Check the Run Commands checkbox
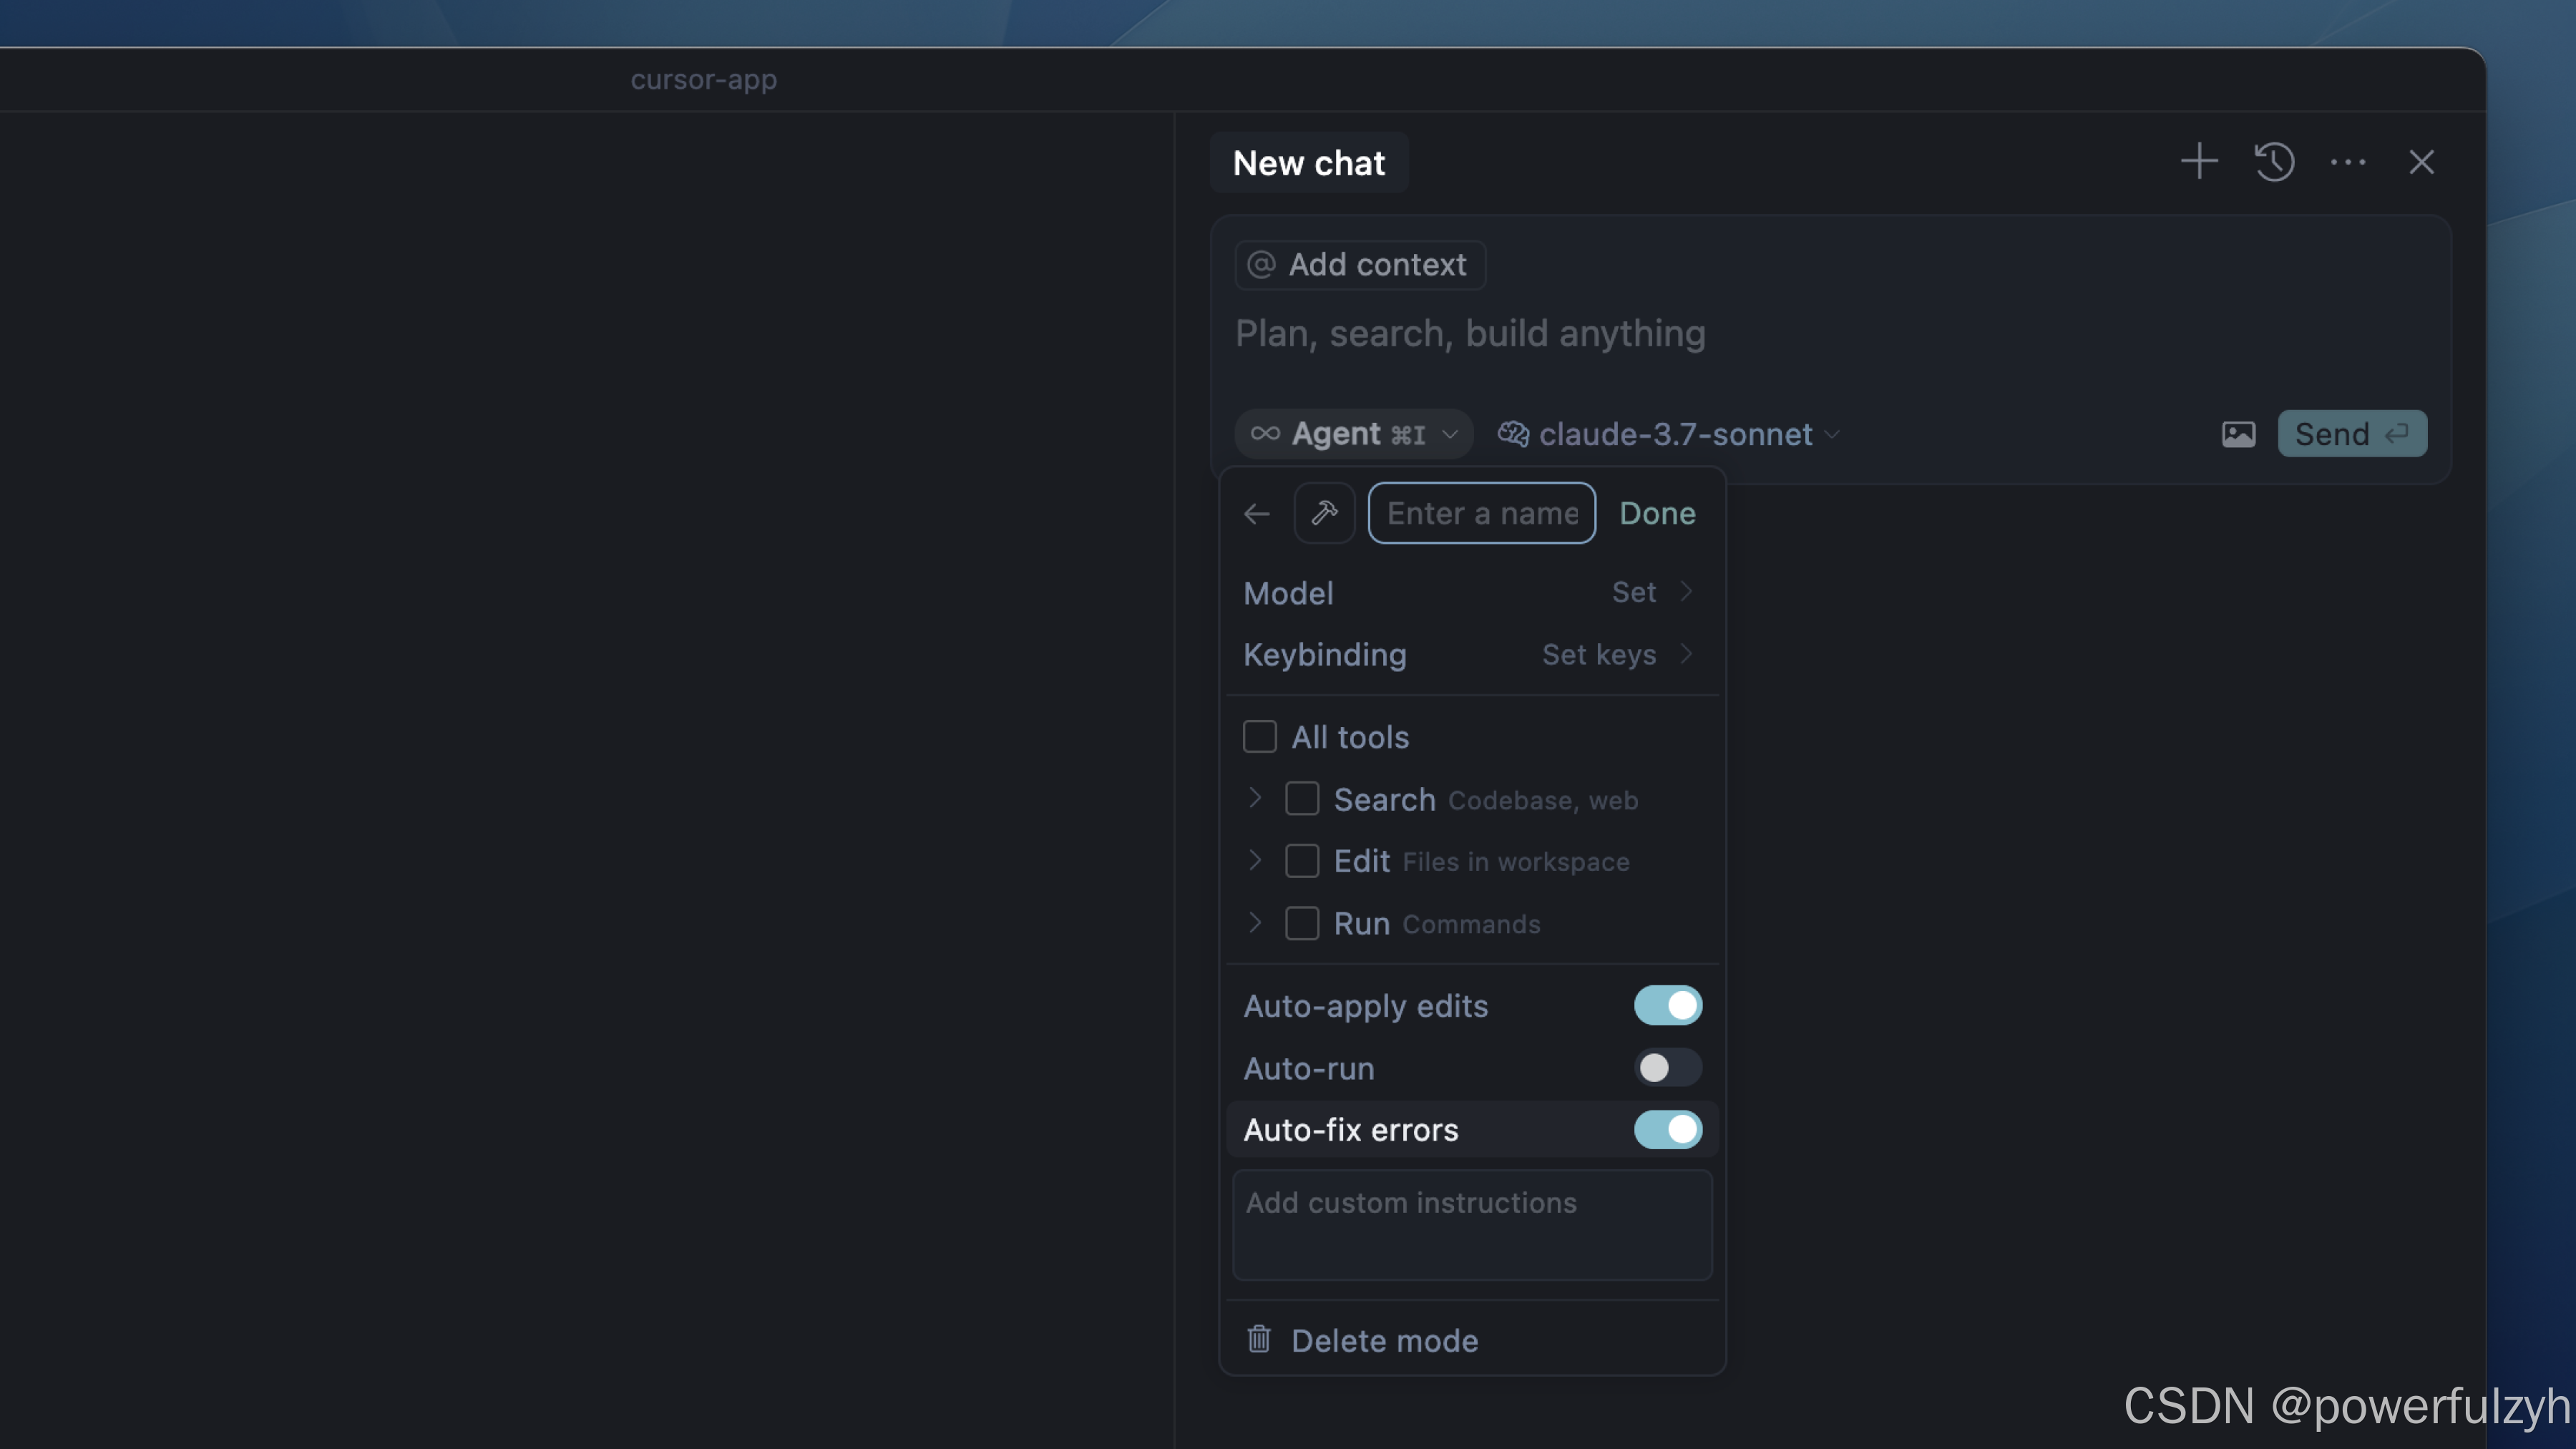The height and width of the screenshot is (1449, 2576). coord(1301,923)
